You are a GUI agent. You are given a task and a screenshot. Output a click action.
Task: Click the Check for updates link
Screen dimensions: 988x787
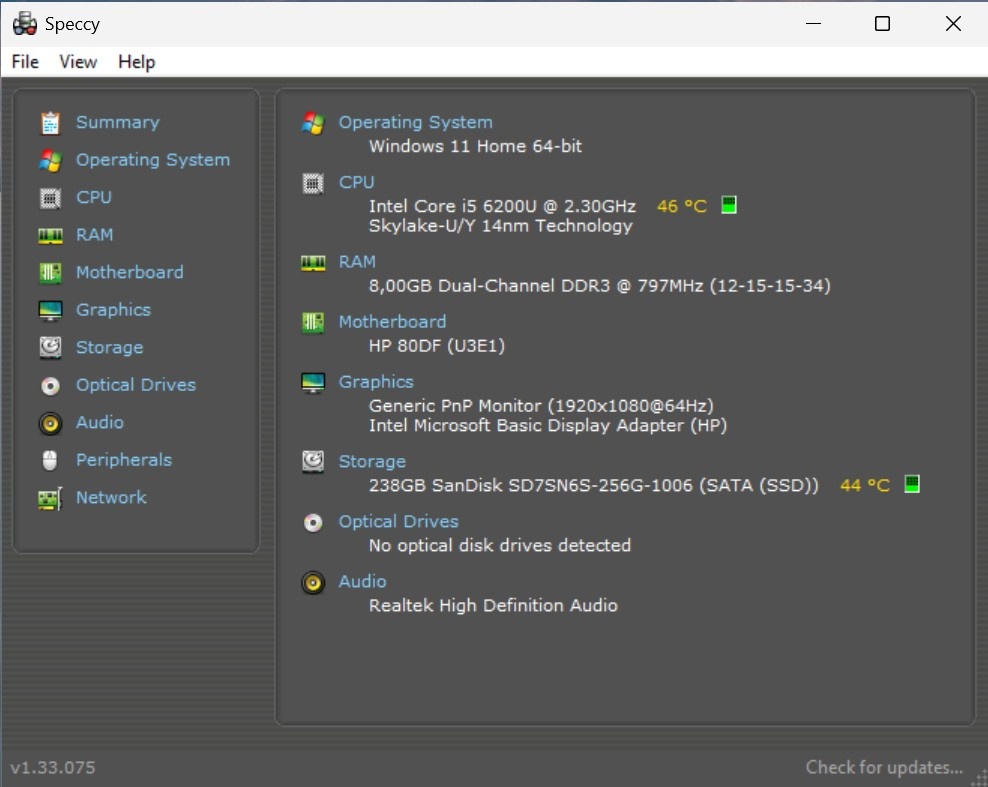click(884, 766)
